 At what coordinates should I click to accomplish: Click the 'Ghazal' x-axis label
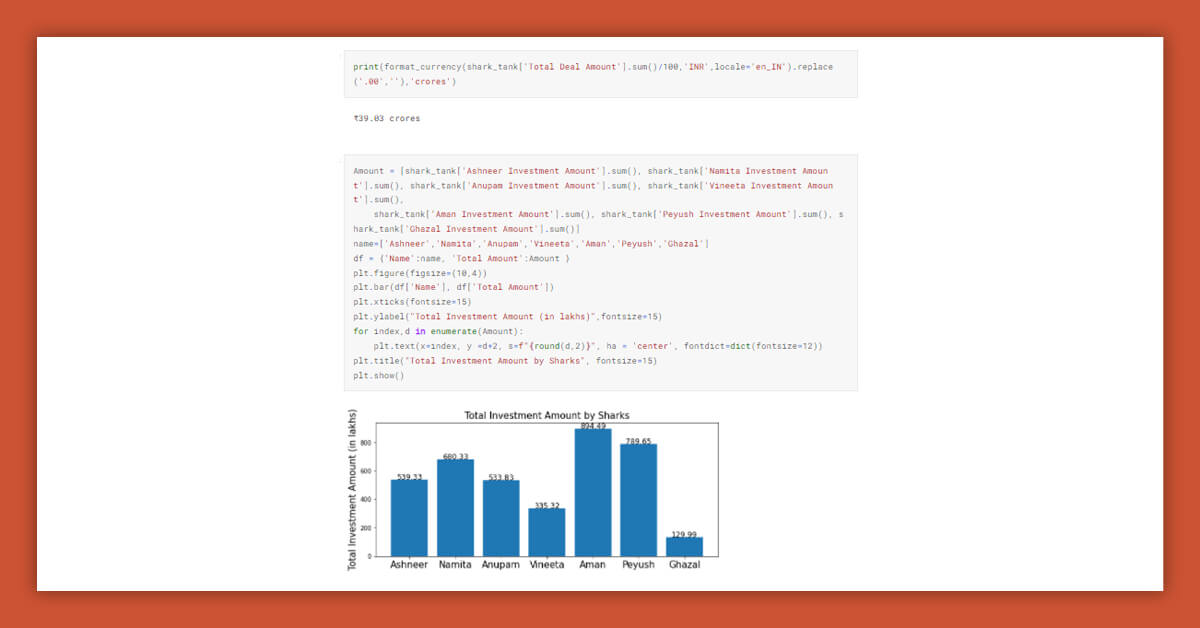point(685,565)
